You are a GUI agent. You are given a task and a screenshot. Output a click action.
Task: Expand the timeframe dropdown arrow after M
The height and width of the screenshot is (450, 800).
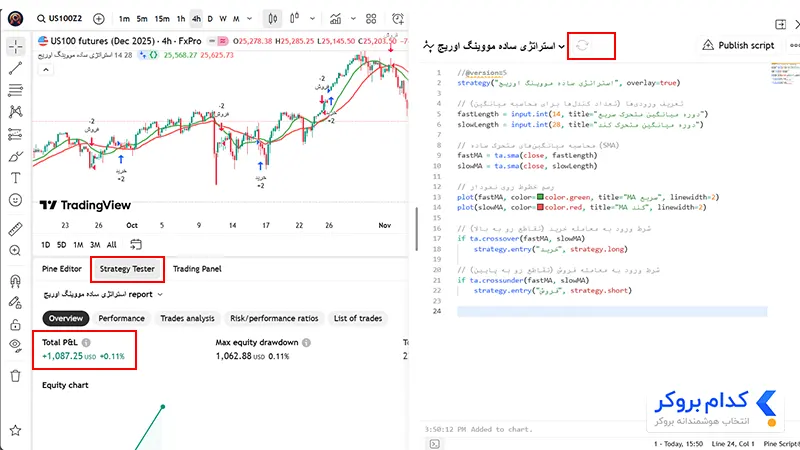coord(249,19)
